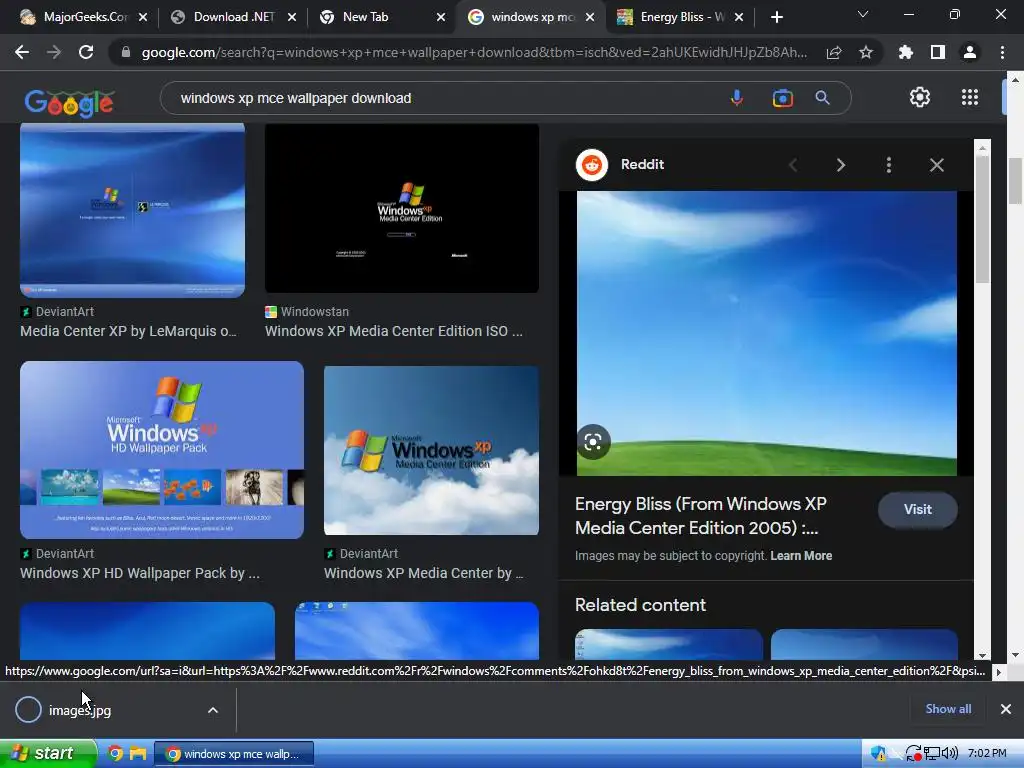Close the image preview panel

(x=936, y=165)
